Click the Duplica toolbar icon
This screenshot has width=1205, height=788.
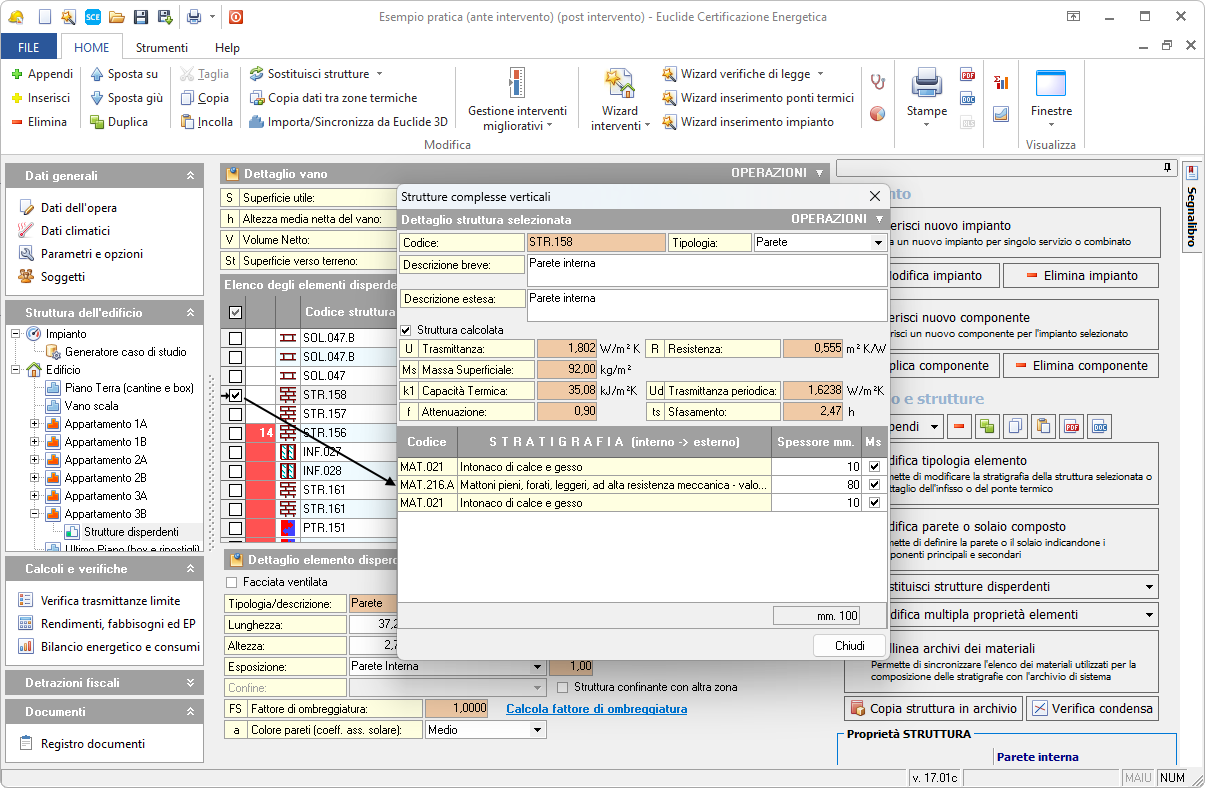97,122
